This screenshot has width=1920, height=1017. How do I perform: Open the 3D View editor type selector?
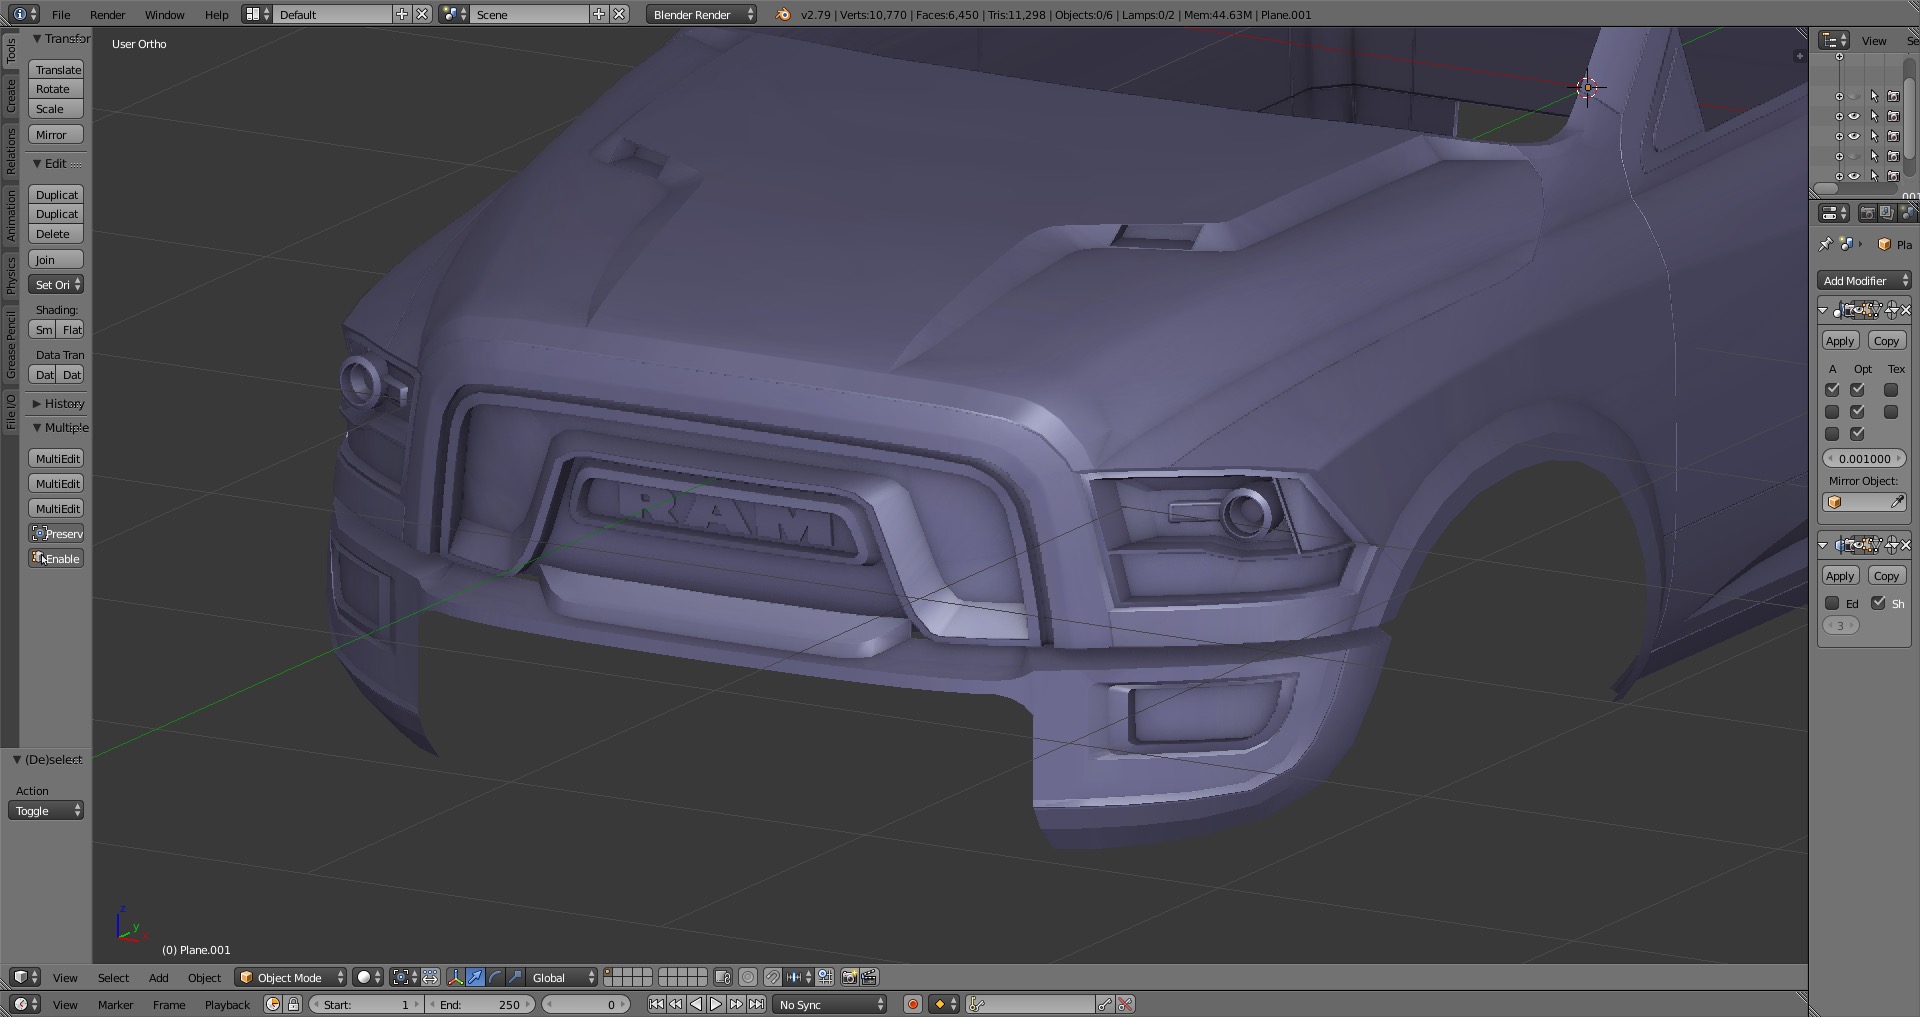pos(25,977)
